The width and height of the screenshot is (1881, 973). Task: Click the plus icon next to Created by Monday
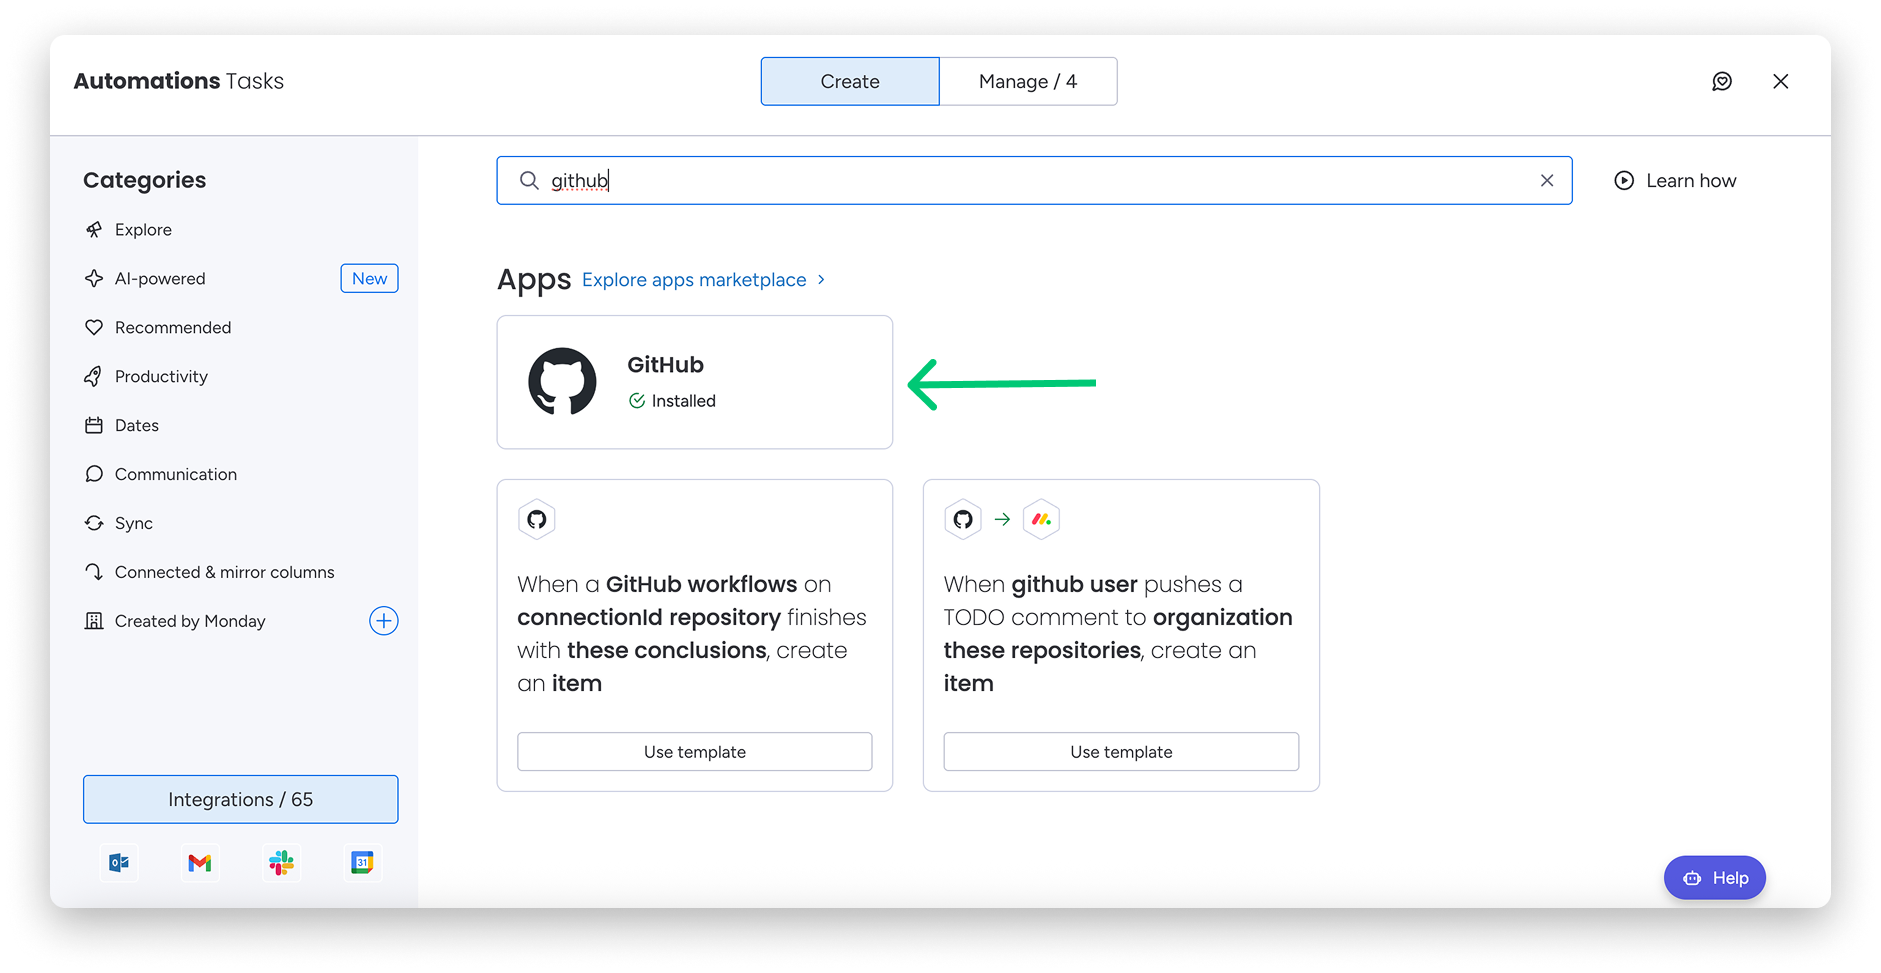coord(384,621)
